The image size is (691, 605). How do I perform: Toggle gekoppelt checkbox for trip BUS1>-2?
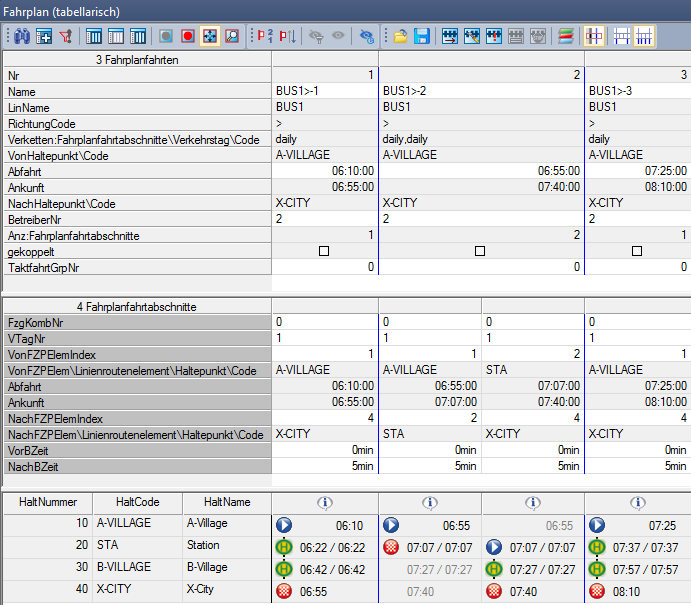point(480,251)
